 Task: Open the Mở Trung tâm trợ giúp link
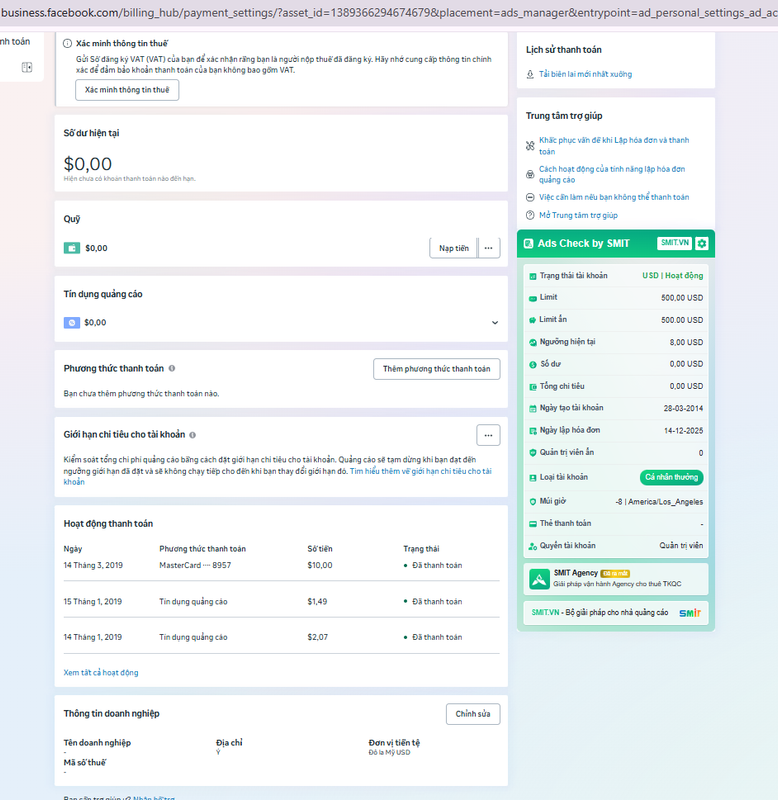point(579,215)
